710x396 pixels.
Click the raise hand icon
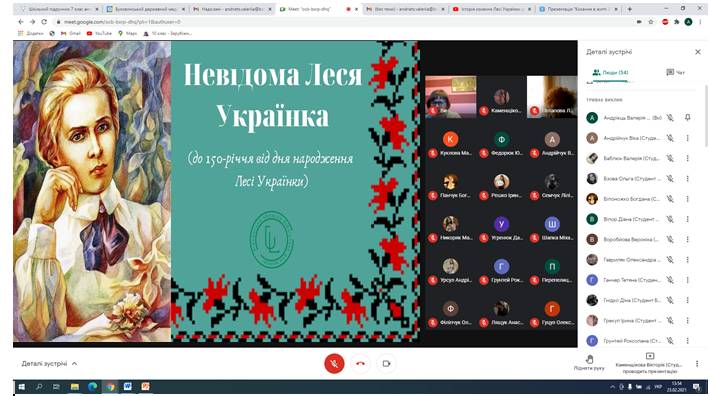[589, 360]
